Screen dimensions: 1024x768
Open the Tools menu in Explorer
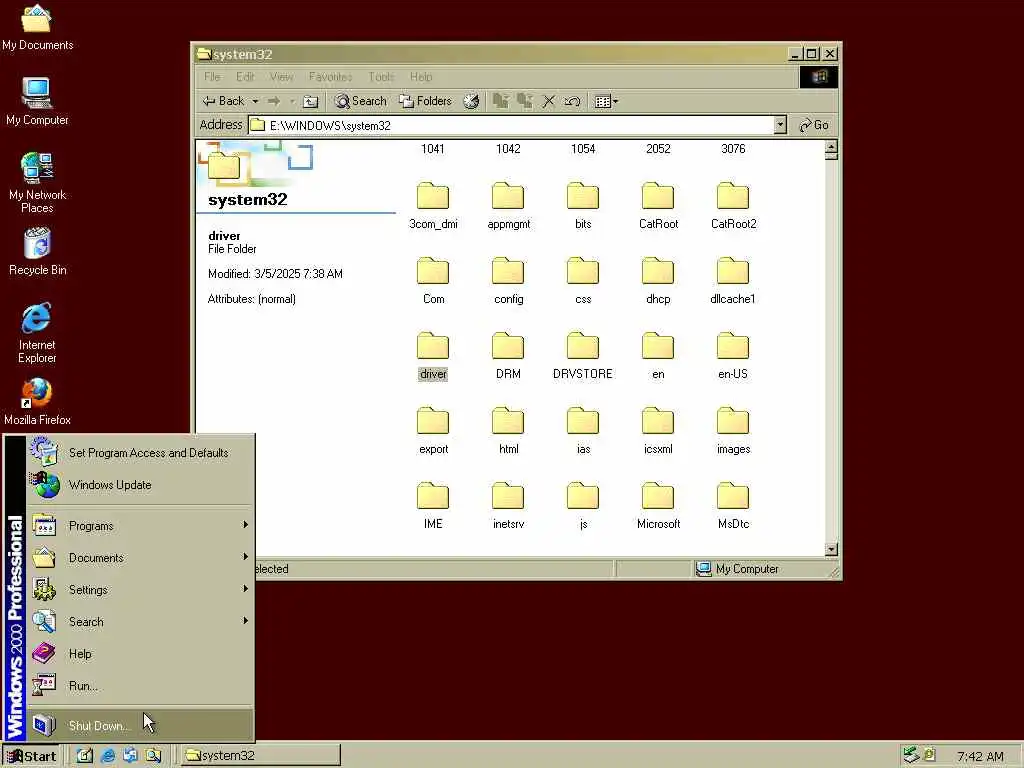381,77
